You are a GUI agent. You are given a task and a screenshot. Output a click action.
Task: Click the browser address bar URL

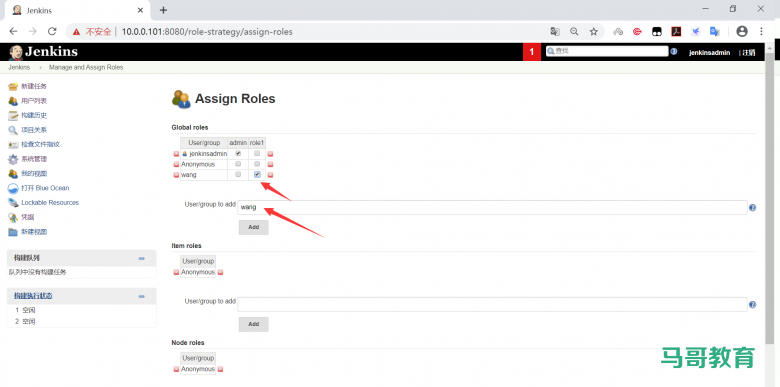tap(207, 31)
